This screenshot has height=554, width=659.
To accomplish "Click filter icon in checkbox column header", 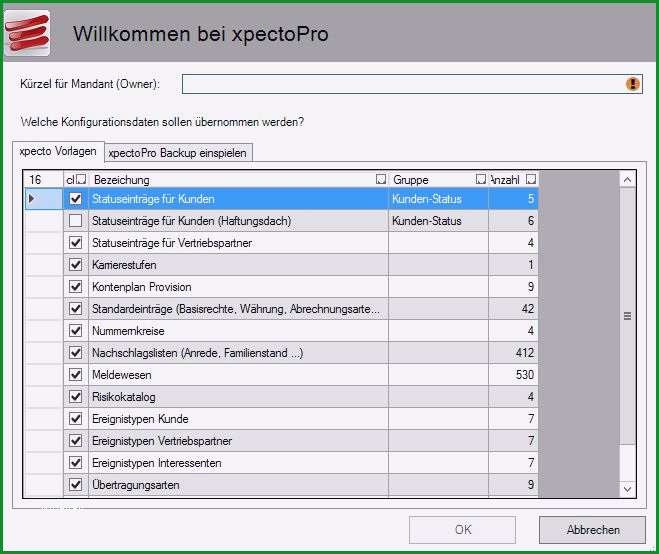I will (82, 179).
